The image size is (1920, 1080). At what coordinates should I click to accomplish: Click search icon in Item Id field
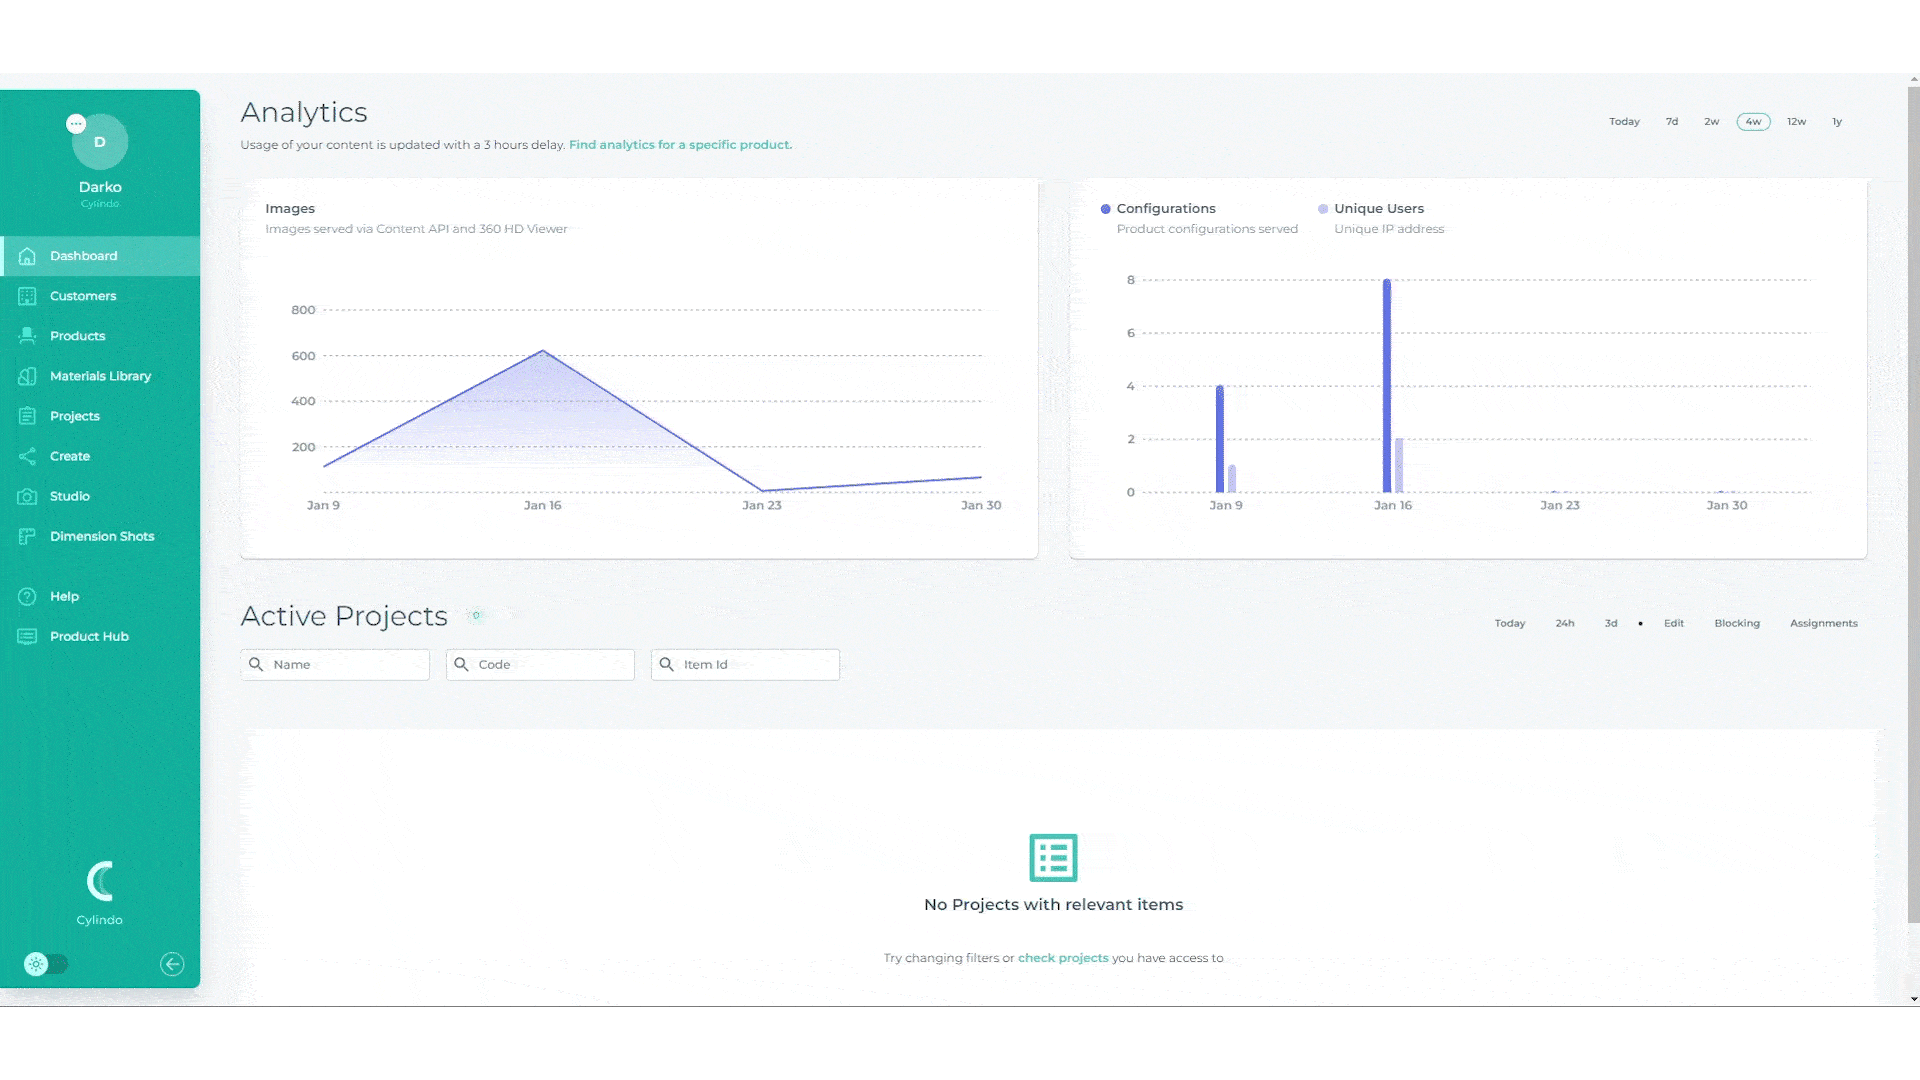[666, 664]
